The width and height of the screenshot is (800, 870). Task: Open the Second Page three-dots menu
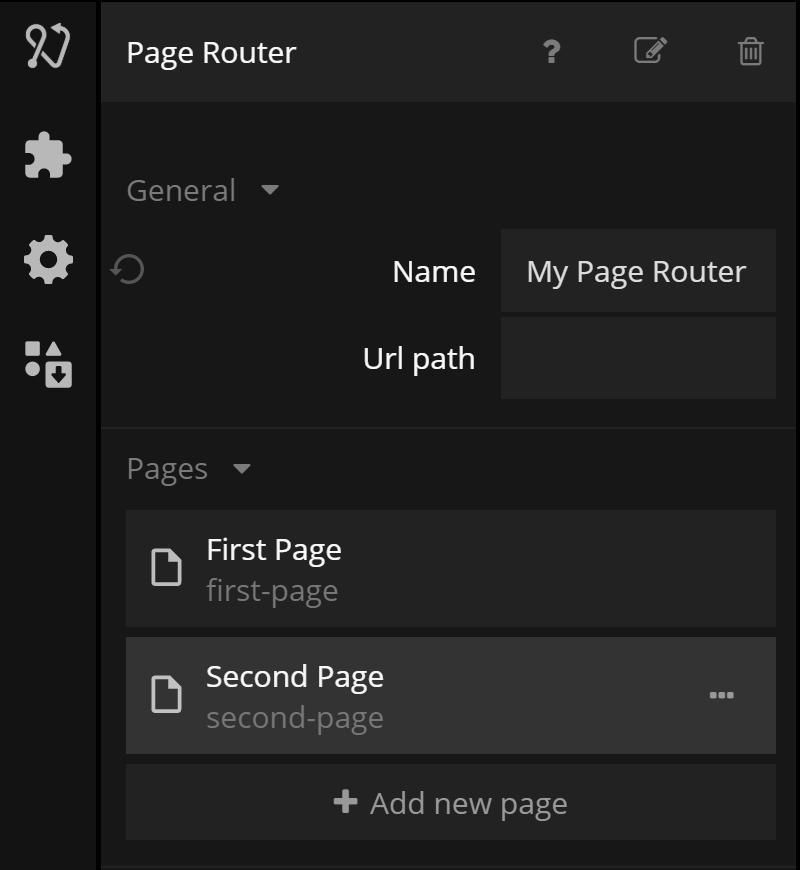[x=721, y=695]
